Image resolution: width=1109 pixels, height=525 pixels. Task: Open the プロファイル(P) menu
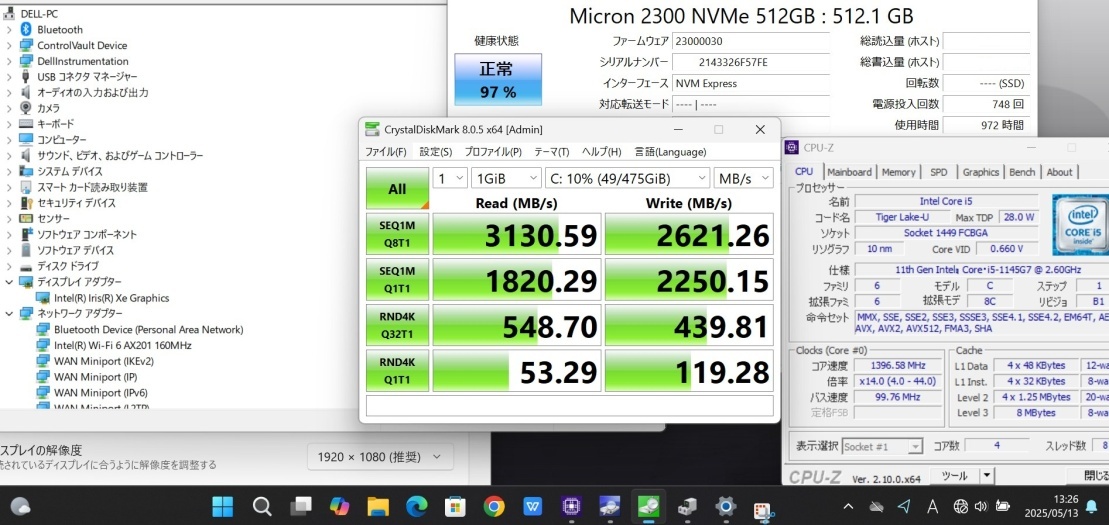click(x=493, y=151)
